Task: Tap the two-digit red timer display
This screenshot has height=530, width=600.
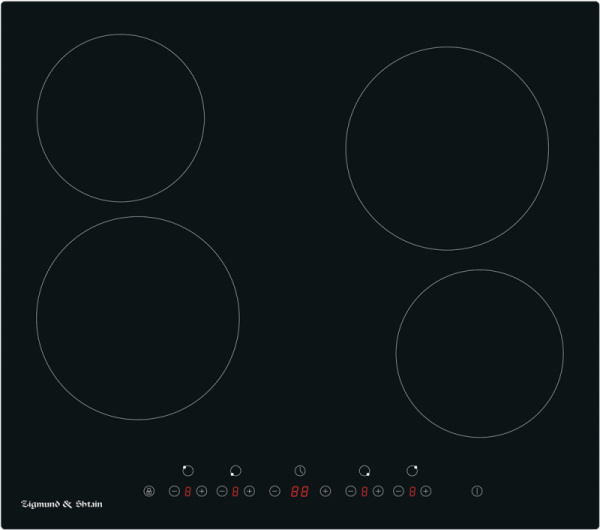Action: [299, 491]
